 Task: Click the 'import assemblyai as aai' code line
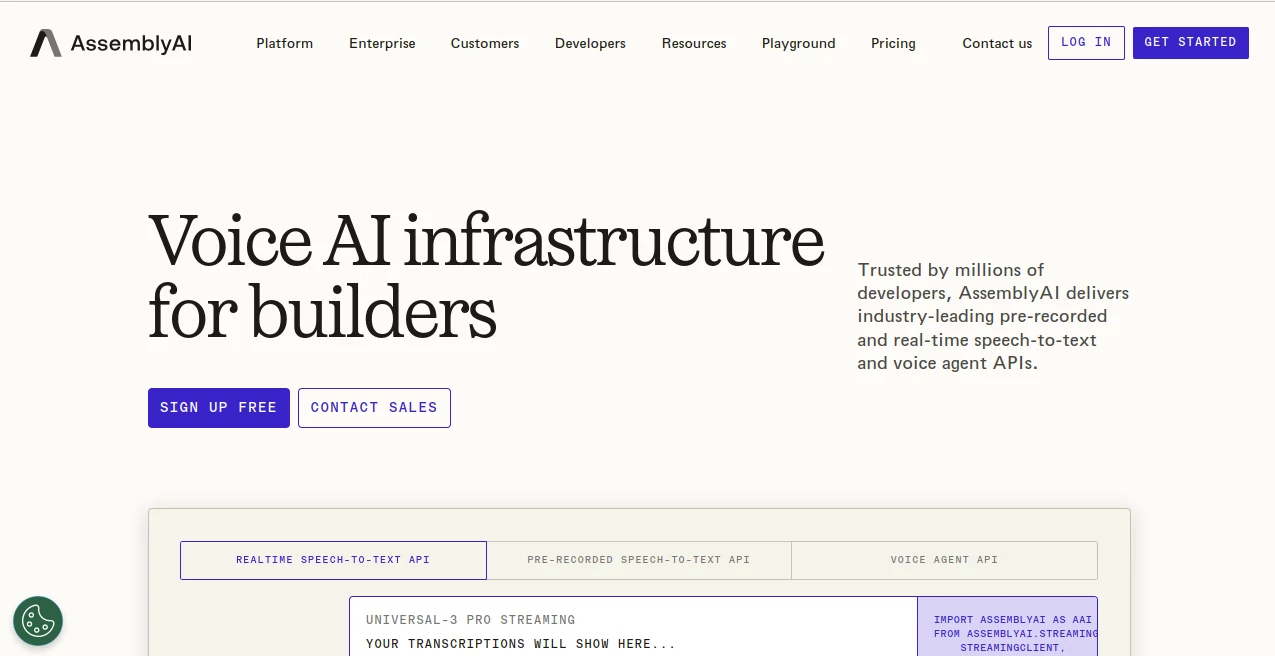point(1013,620)
